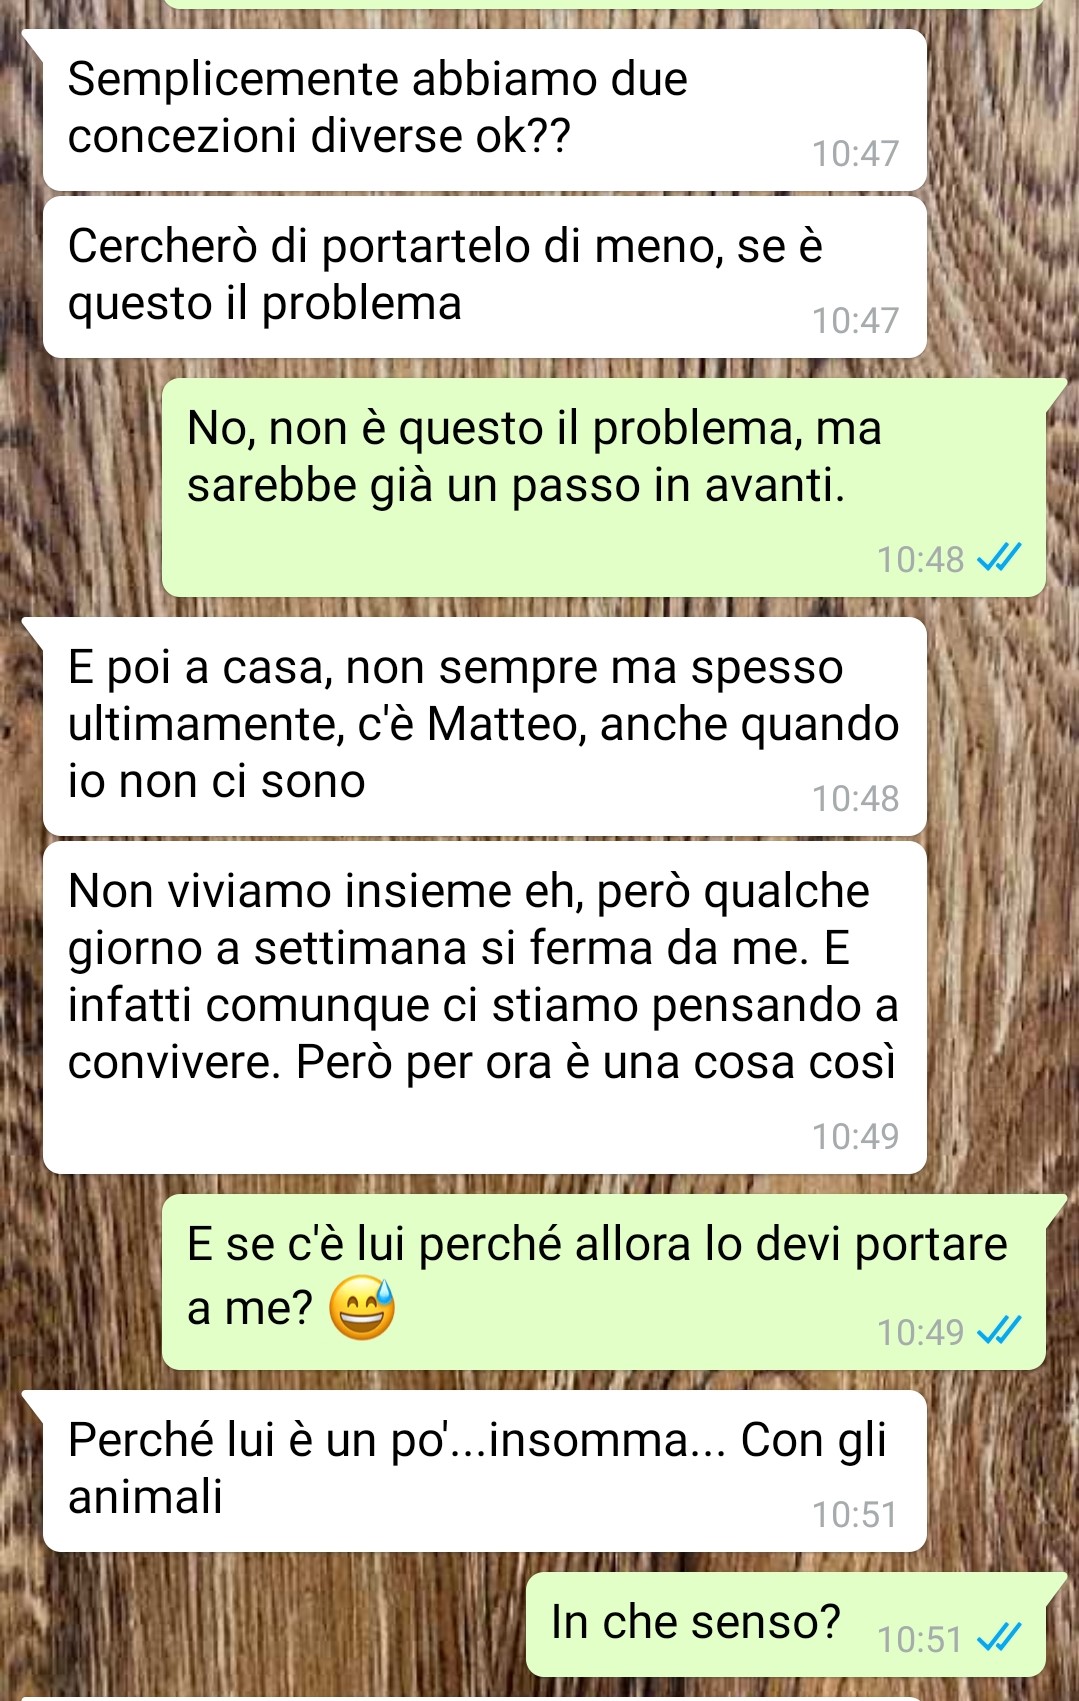Tap read receipt on 'a me?' message
Image resolution: width=1079 pixels, height=1701 pixels.
coord(998,1330)
